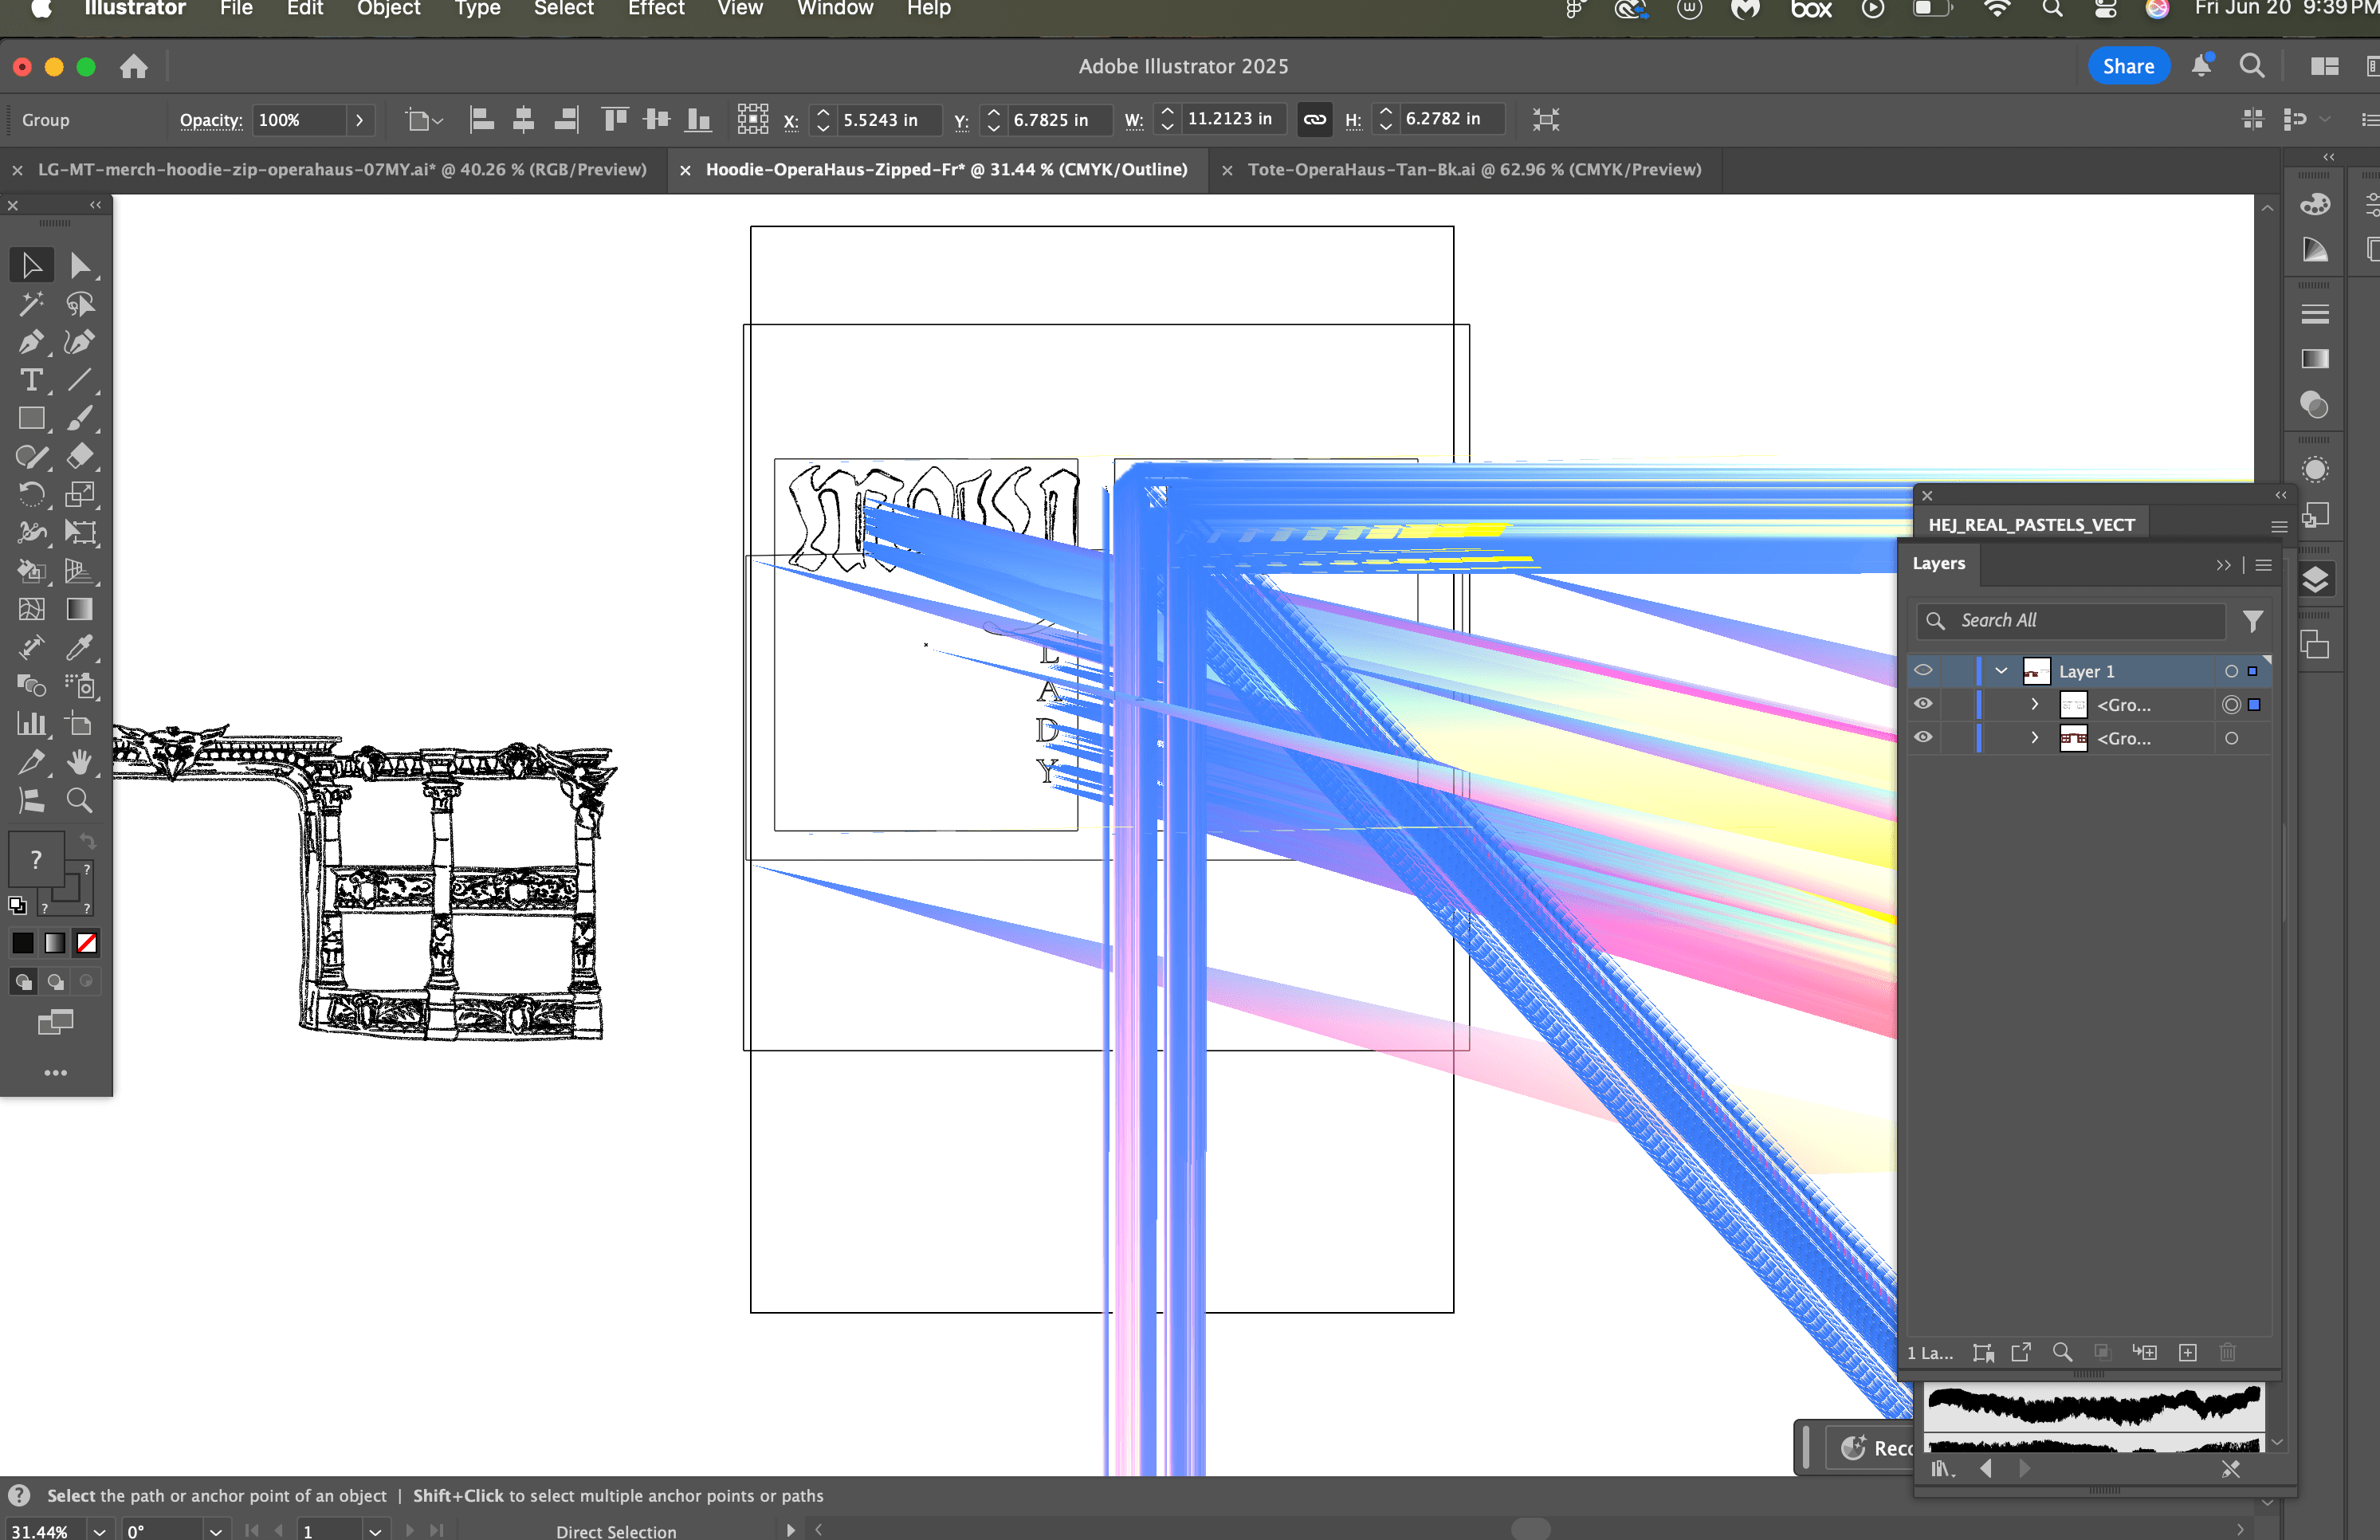
Task: Select the Zoom tool in toolbar
Action: (80, 800)
